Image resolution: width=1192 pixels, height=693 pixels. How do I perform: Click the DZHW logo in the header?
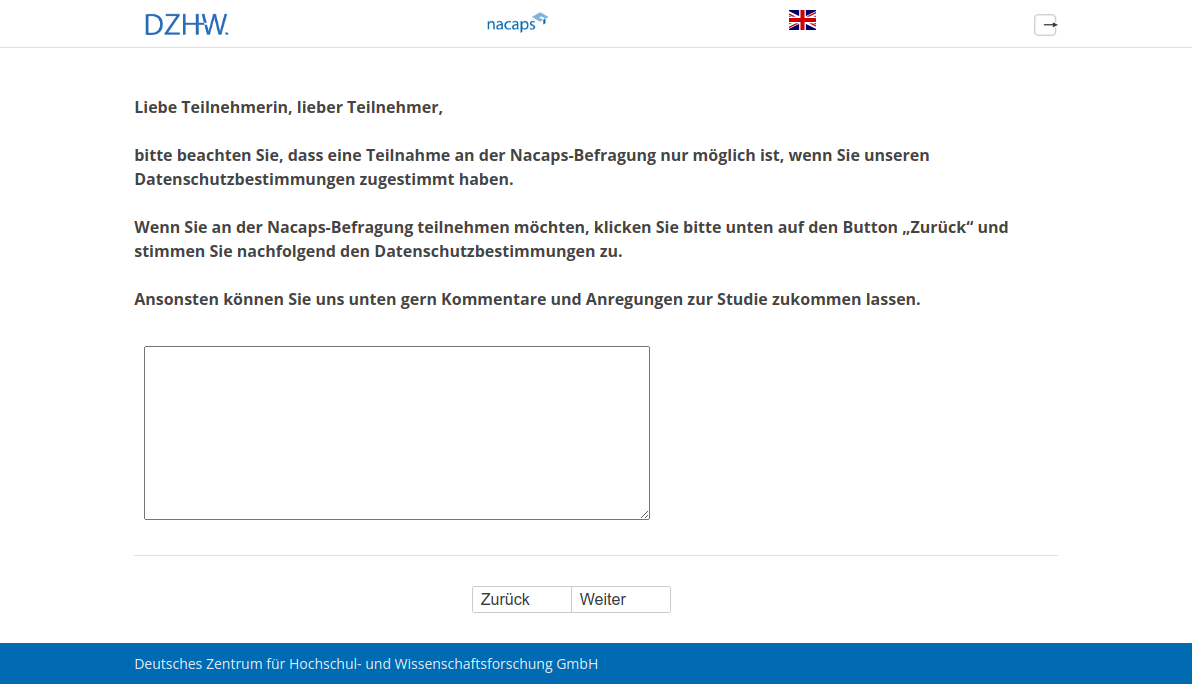pyautogui.click(x=186, y=25)
